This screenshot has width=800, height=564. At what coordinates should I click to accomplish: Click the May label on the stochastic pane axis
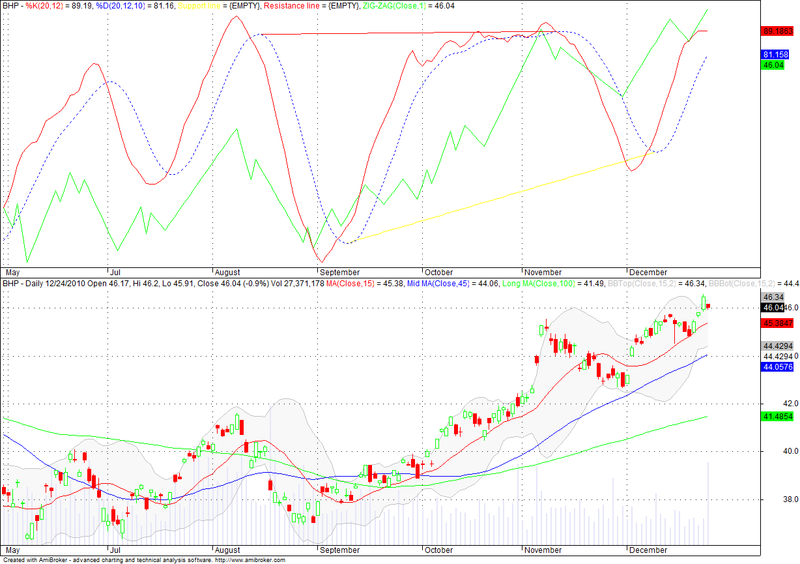(12, 273)
